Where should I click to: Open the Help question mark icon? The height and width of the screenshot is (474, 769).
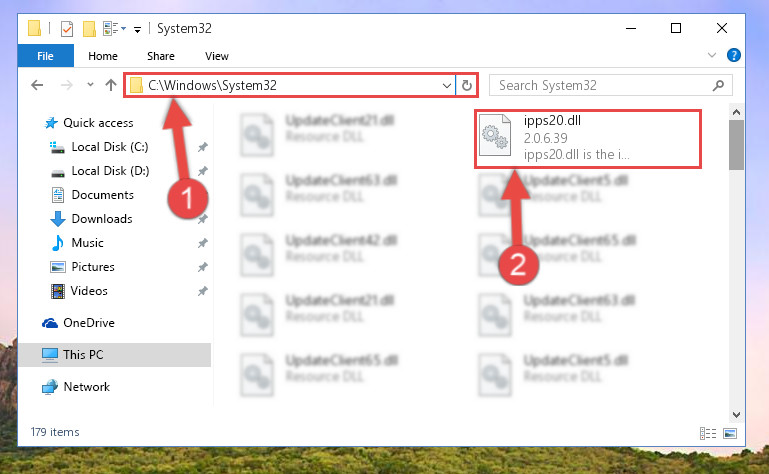(734, 55)
